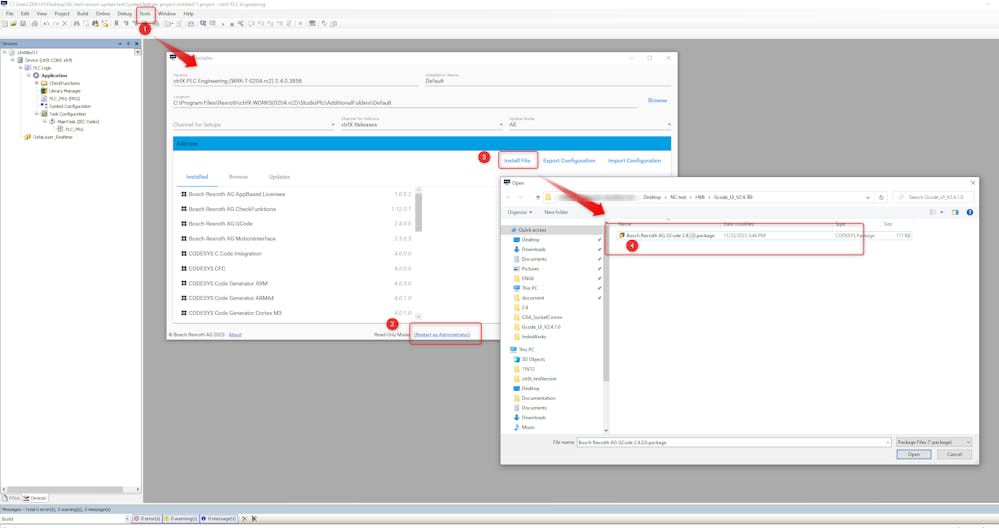999x528 pixels.
Task: Expand the CheckFunctions folder node
Action: pos(37,83)
